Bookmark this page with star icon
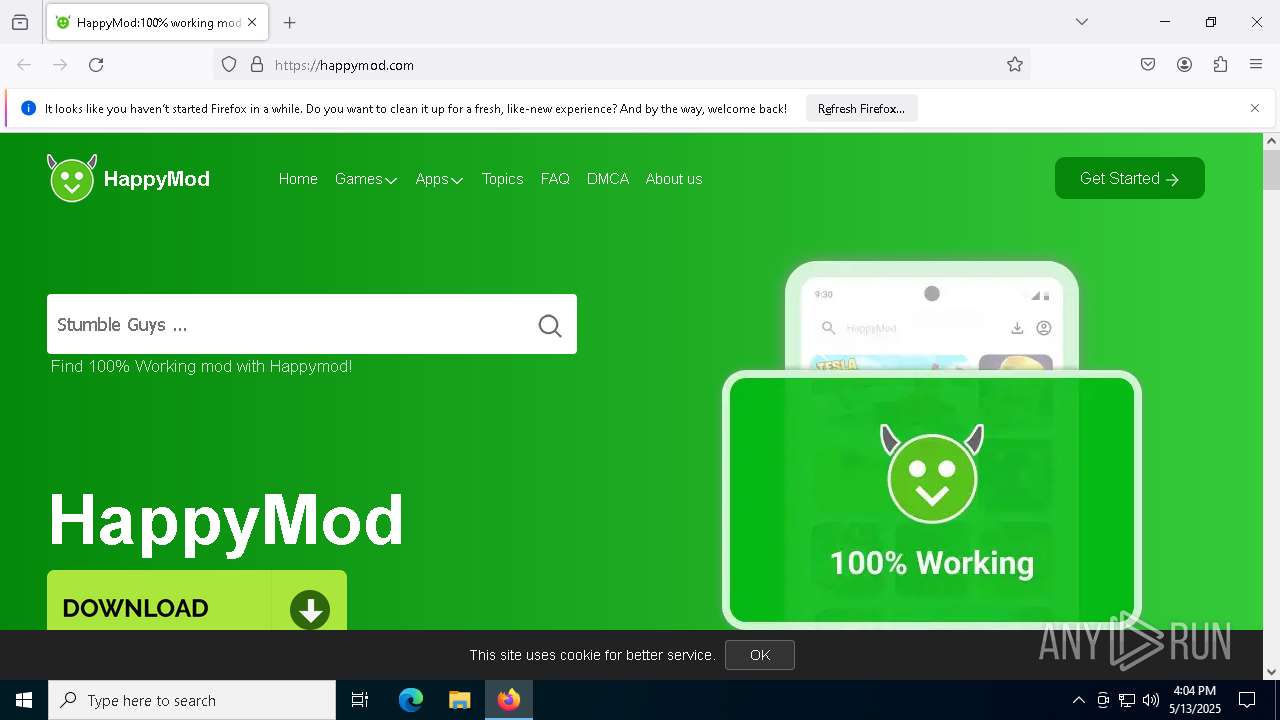 point(1015,65)
